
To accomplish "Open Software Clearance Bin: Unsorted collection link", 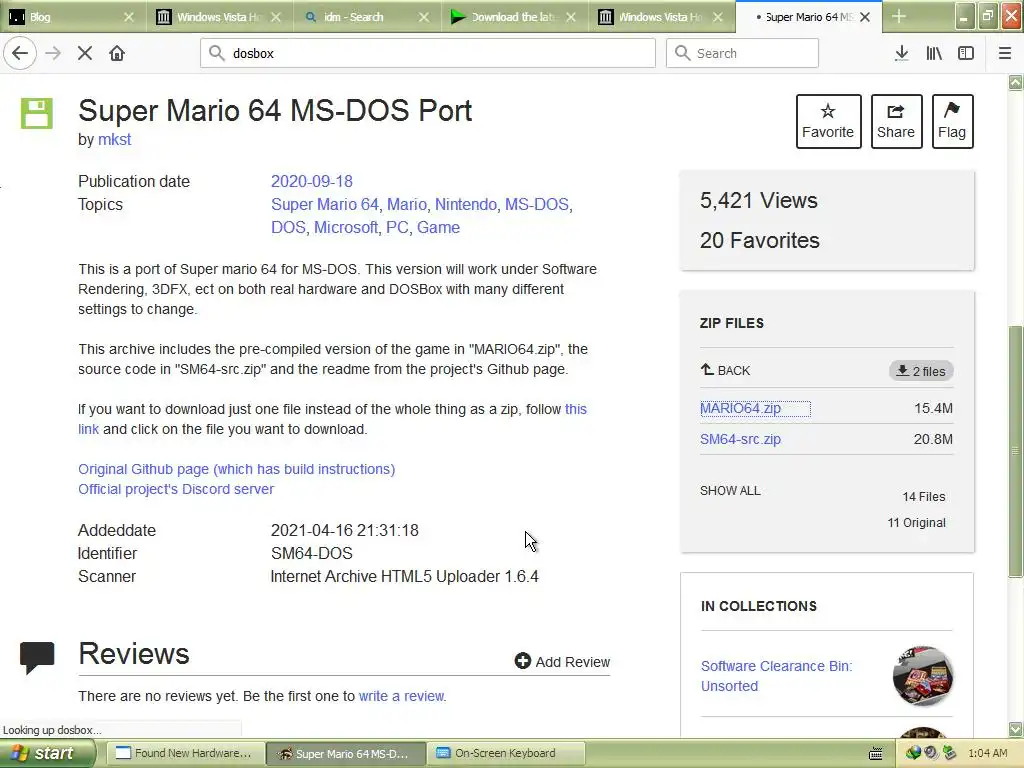I will [x=776, y=676].
